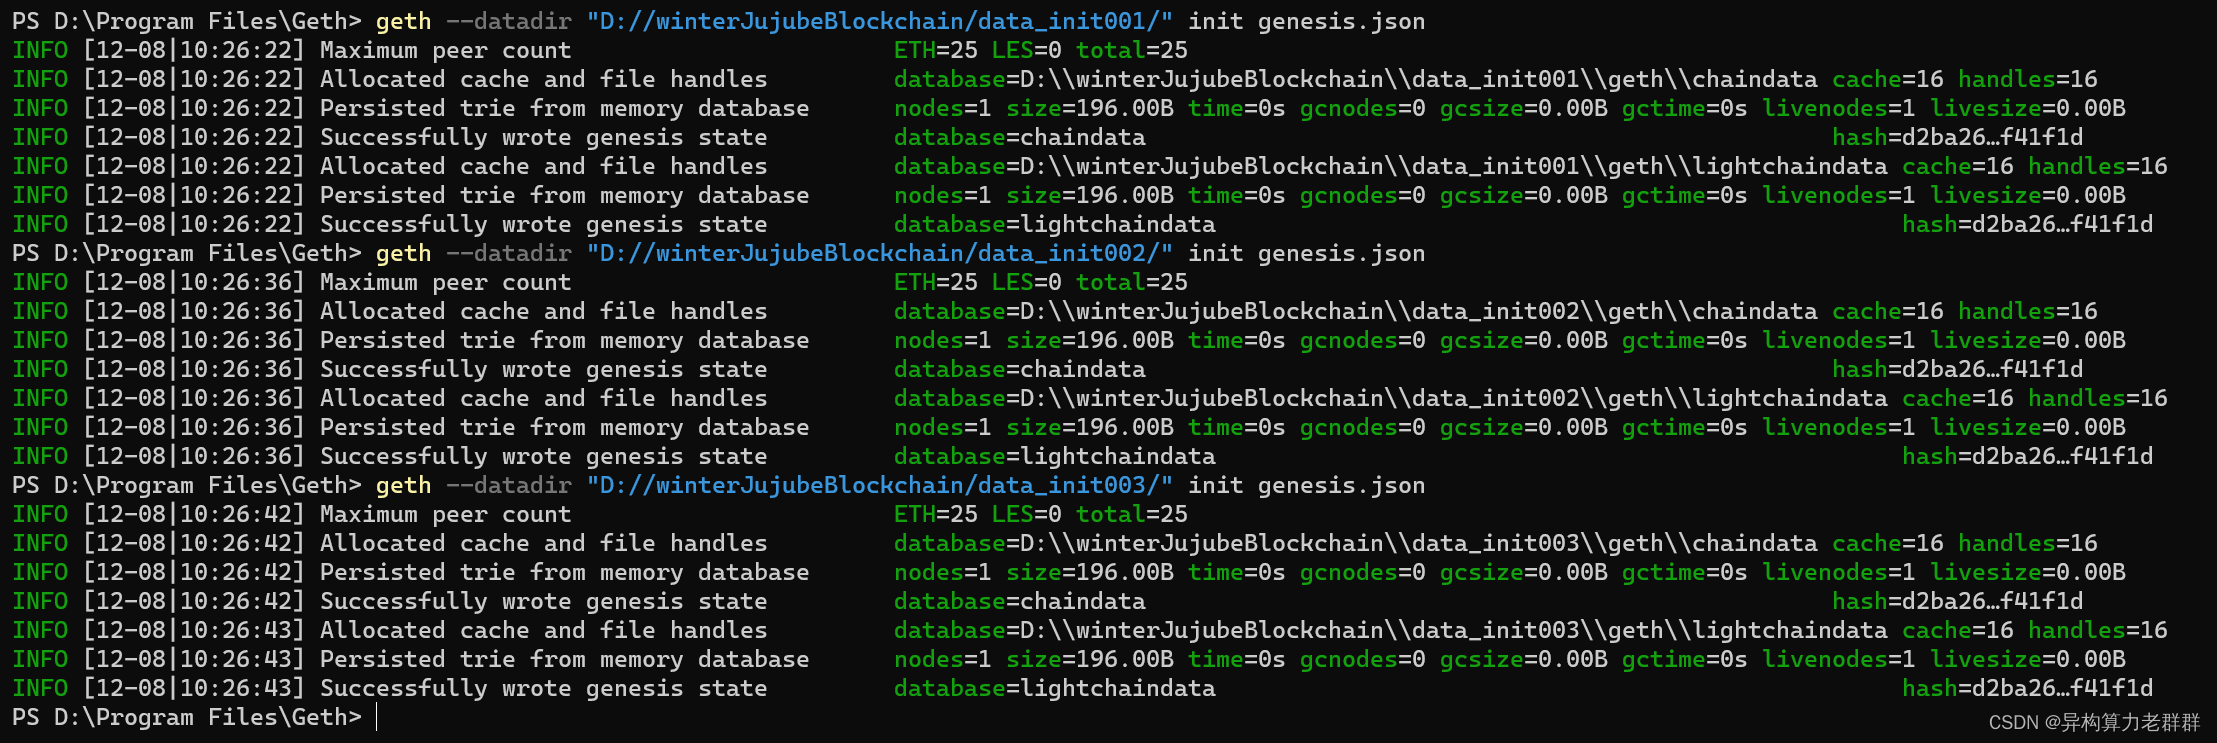This screenshot has height=743, width=2217.
Task: Click the data_init003 datadir path in third command
Action: pyautogui.click(x=880, y=485)
